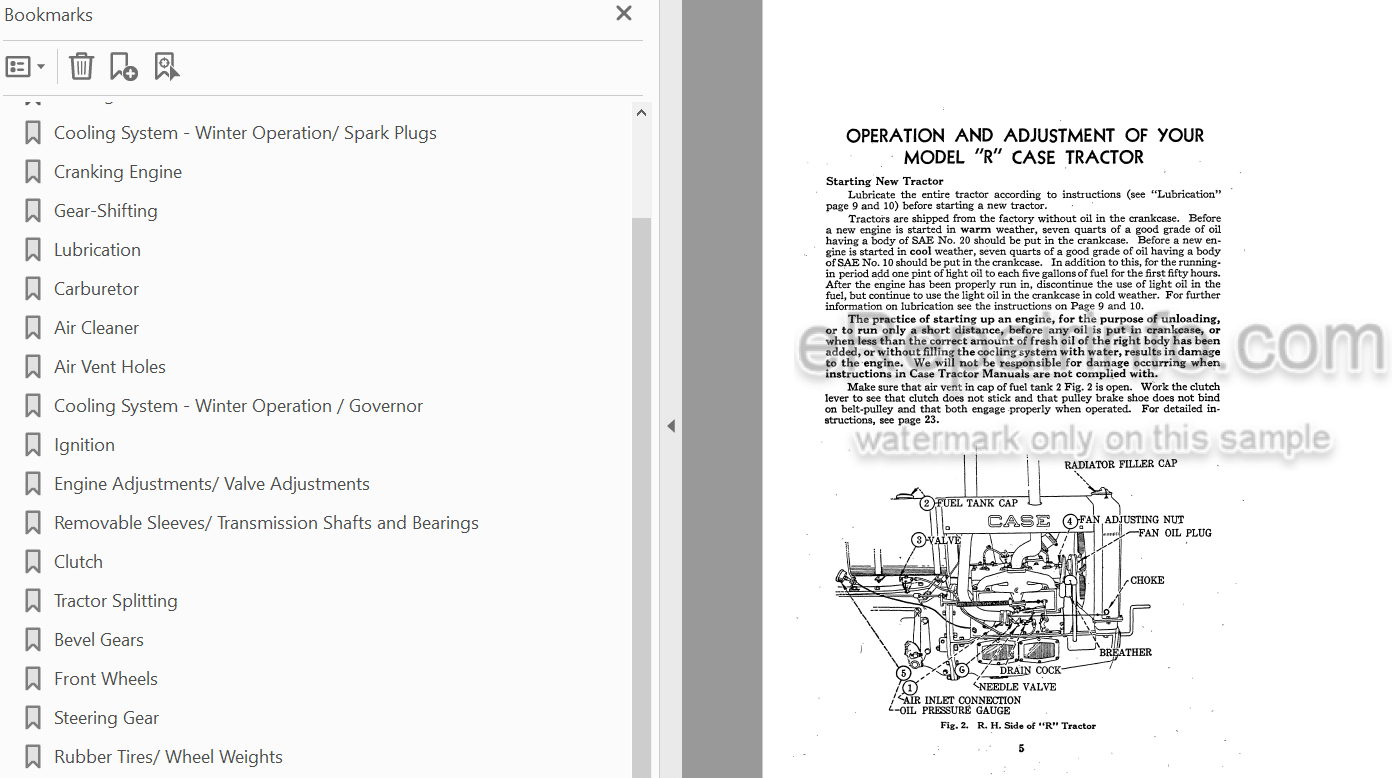Click the bookmarks scroll up arrow
1392x778 pixels.
[x=642, y=113]
